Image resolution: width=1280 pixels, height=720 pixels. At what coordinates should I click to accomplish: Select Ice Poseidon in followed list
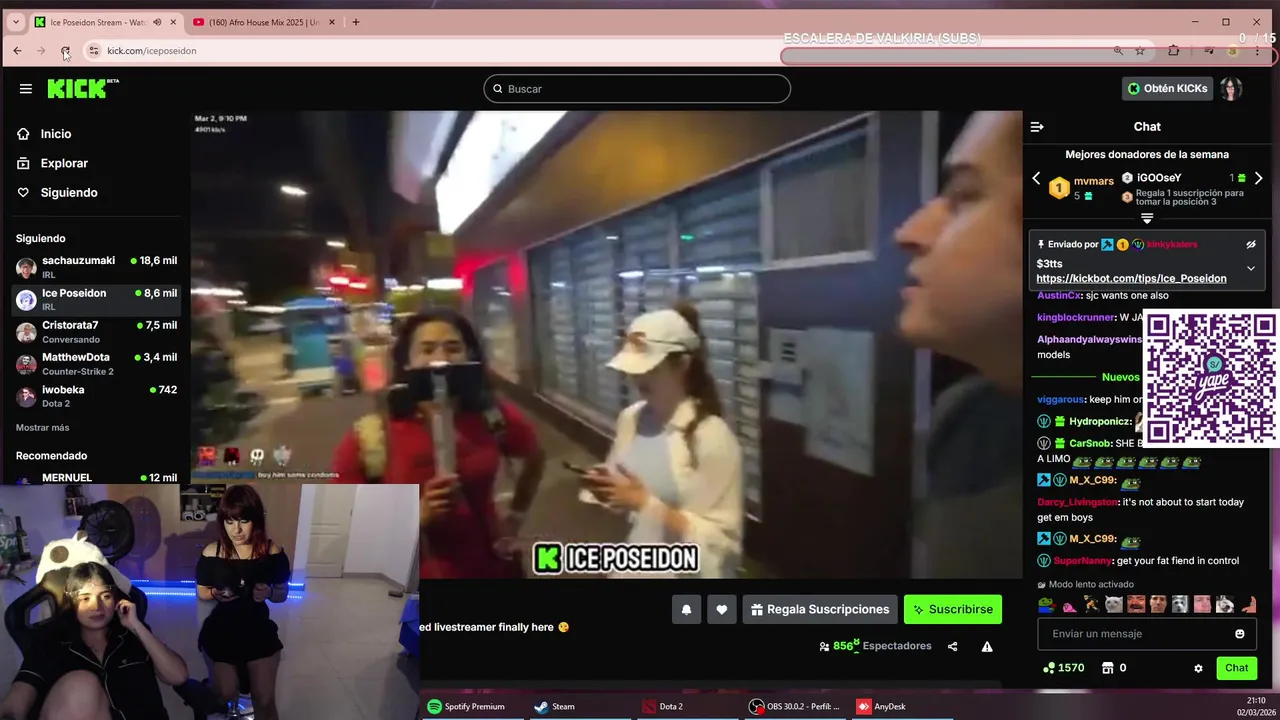(96, 299)
